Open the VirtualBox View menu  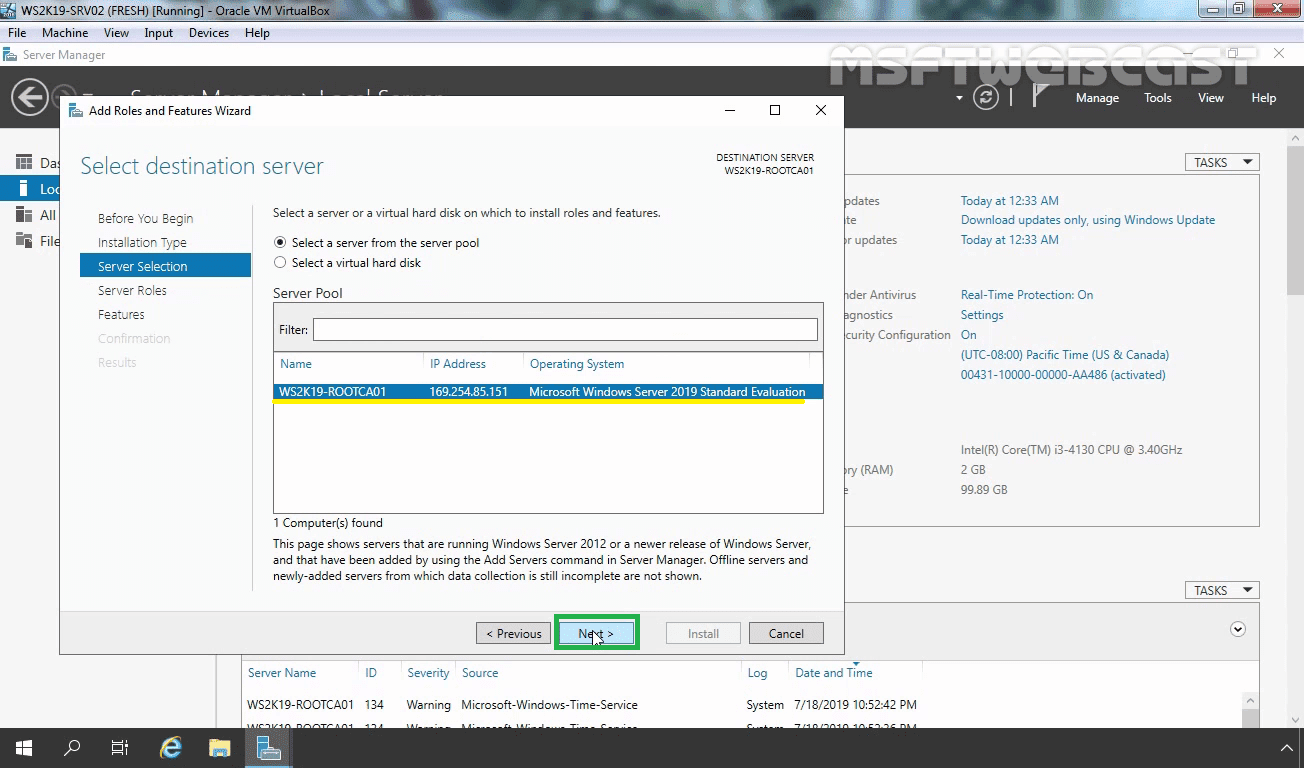[x=116, y=33]
